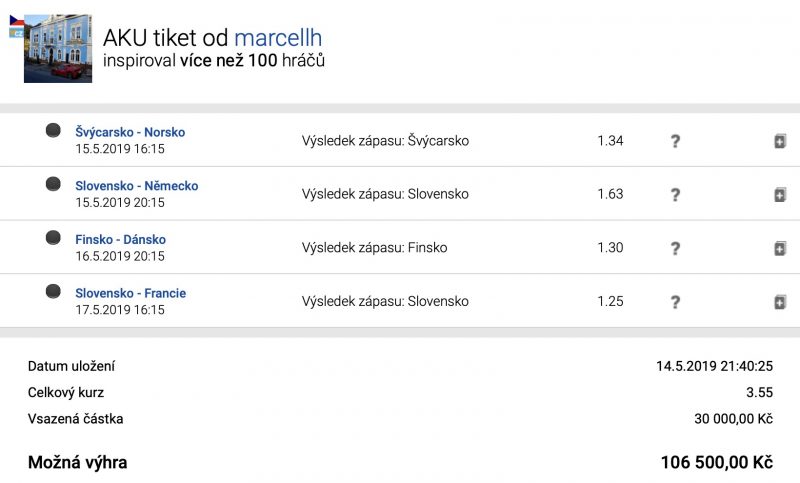Viewport: 800px width, 483px height.
Task: Click the 106 500,00 Kč possible win amount
Action: point(716,463)
